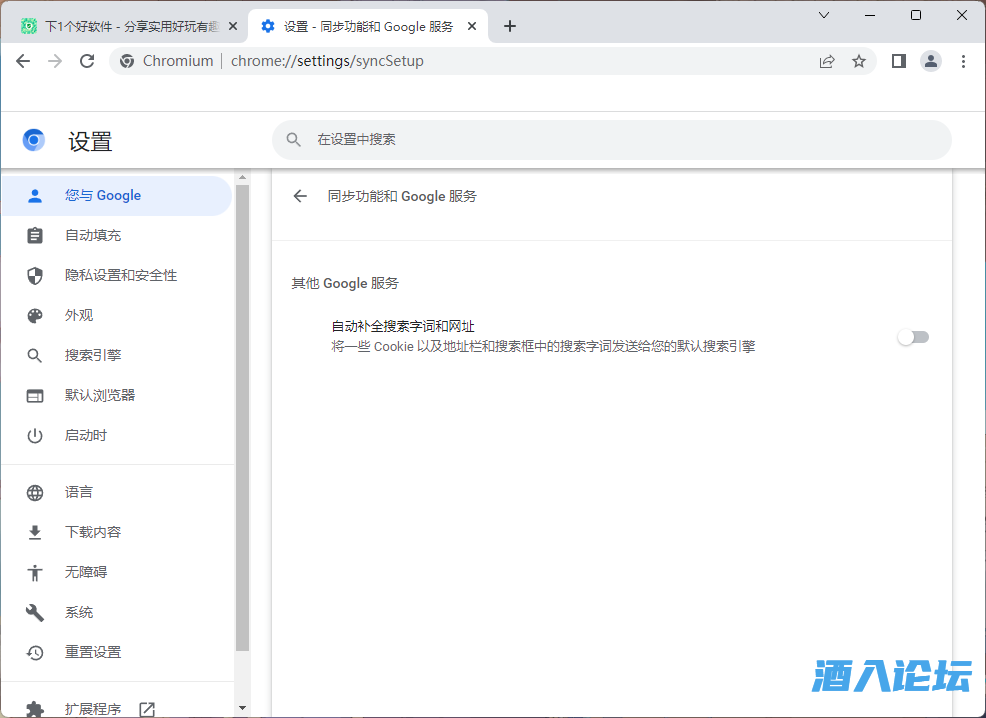The image size is (986, 718).
Task: Open Chromium three-dot menu
Action: 963,61
